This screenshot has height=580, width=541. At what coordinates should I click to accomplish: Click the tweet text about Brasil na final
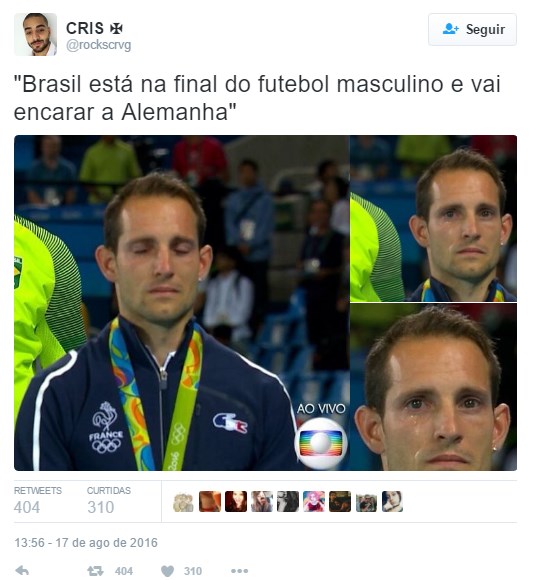click(257, 98)
